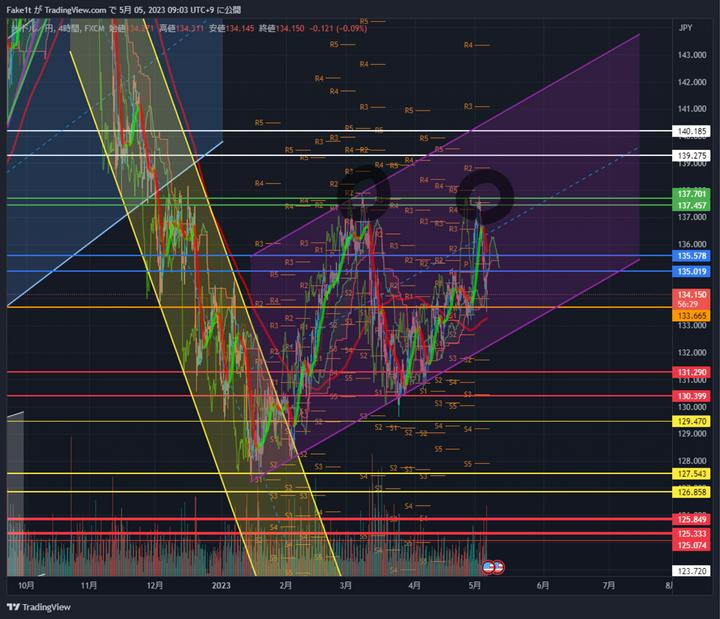
Task: Click the 123.720 white price label
Action: pos(692,570)
